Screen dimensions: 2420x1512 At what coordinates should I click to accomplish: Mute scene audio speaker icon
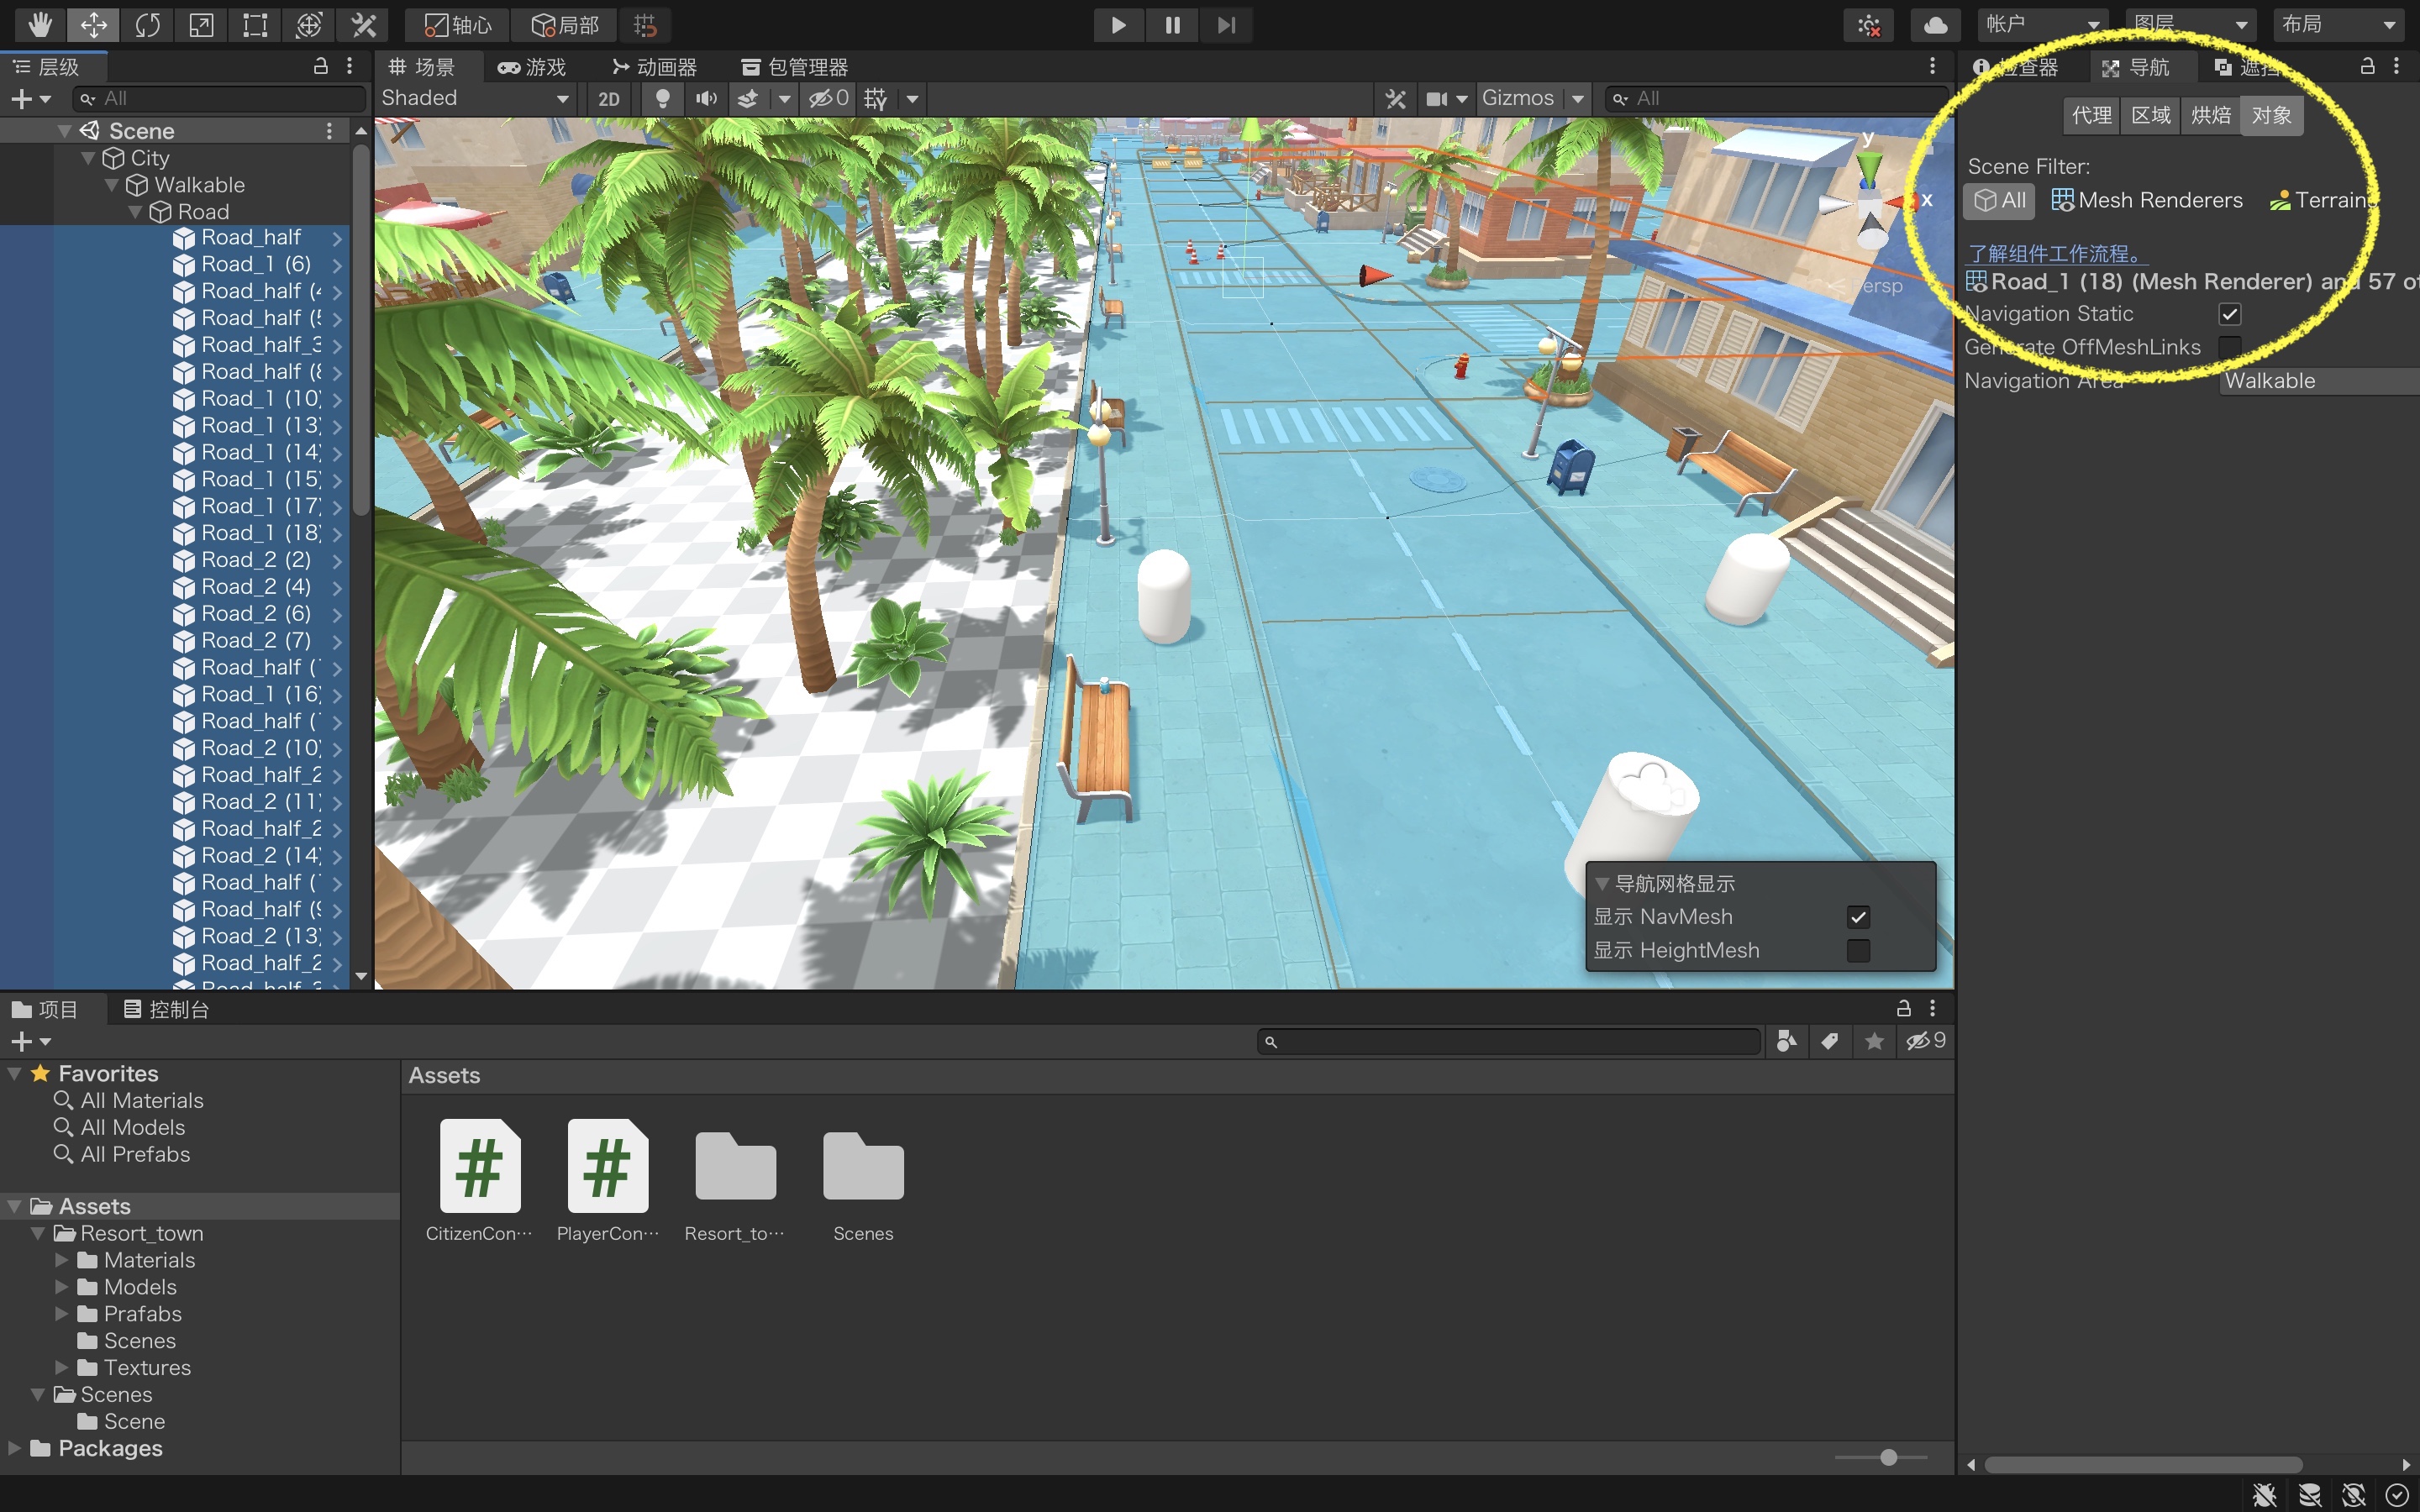706,98
